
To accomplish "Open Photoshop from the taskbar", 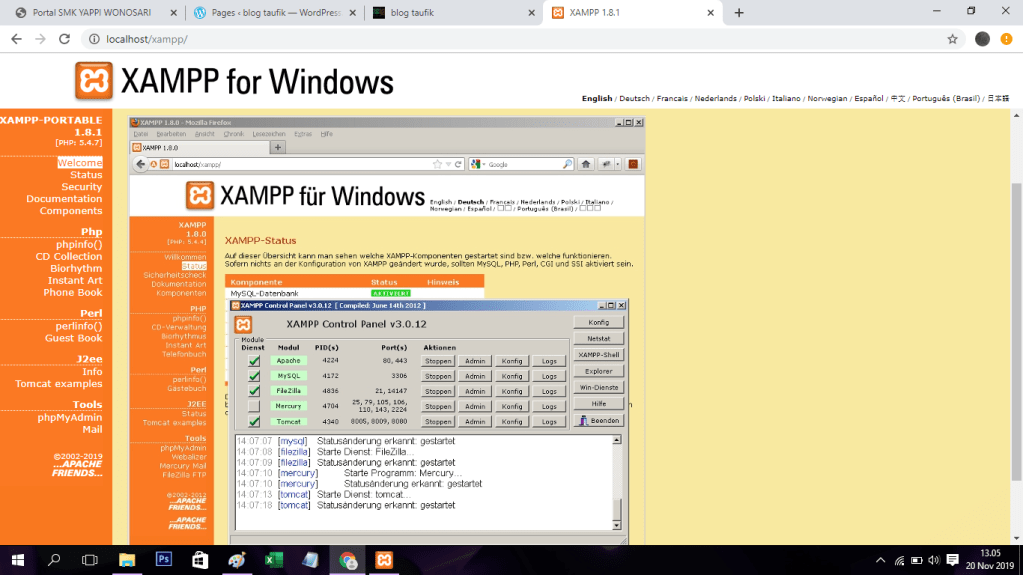I will click(164, 560).
